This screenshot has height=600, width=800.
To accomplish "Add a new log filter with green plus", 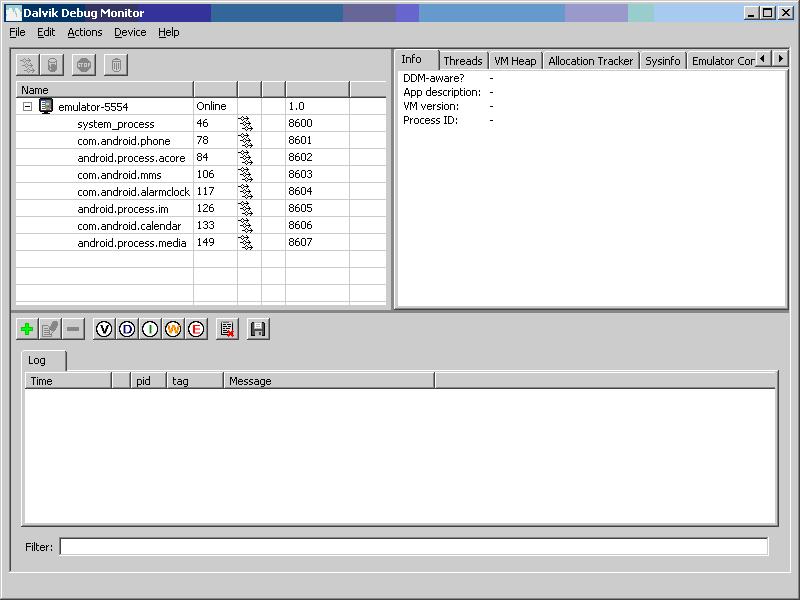I will click(x=27, y=329).
